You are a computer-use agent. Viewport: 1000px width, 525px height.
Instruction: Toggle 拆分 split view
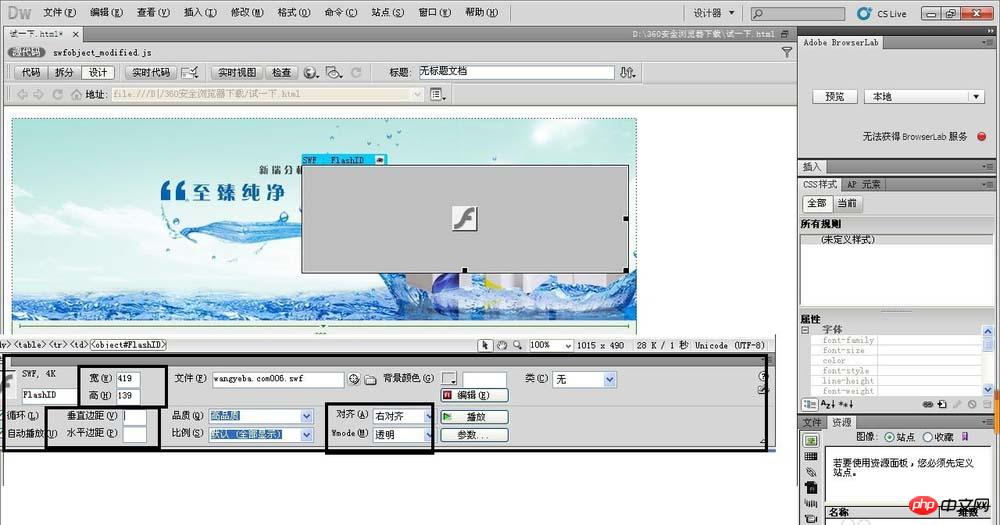click(64, 73)
